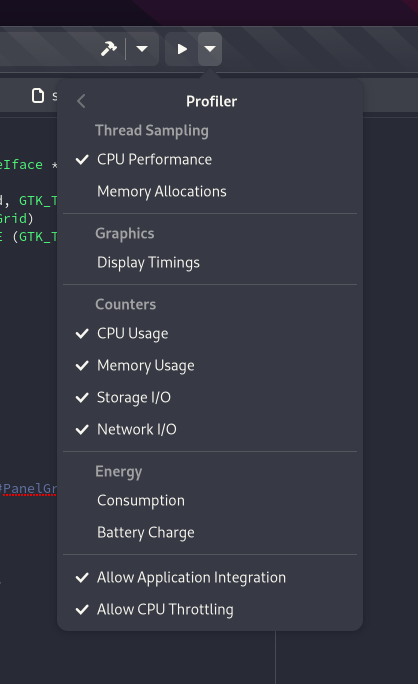Disable CPU Usage counter

pyautogui.click(x=210, y=334)
